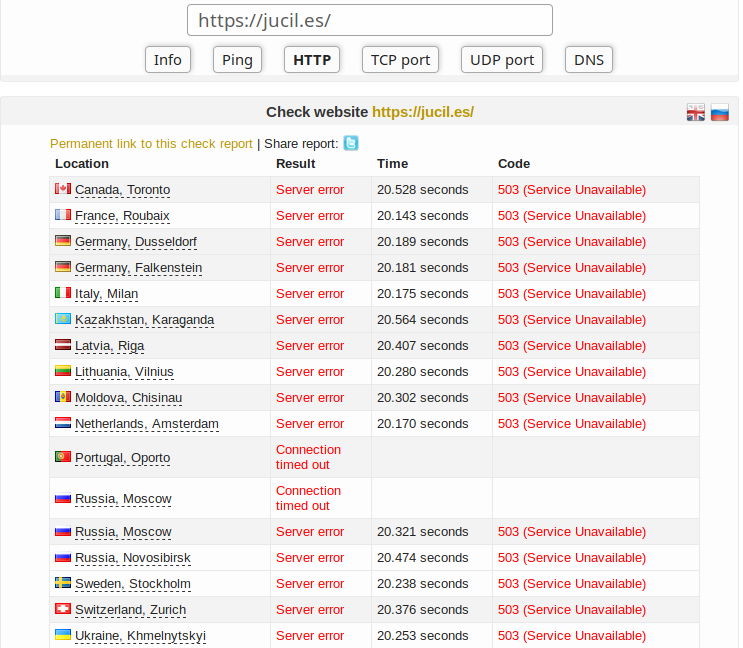Viewport: 743px width, 648px height.
Task: Click the Moldova flag icon
Action: coord(63,397)
